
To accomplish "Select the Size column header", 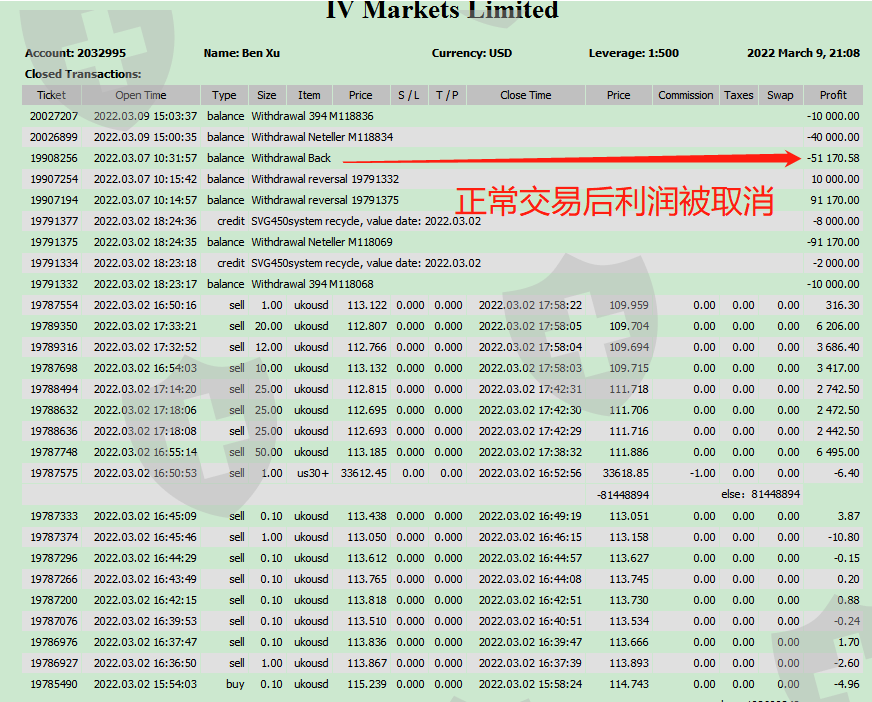I will 266,95.
